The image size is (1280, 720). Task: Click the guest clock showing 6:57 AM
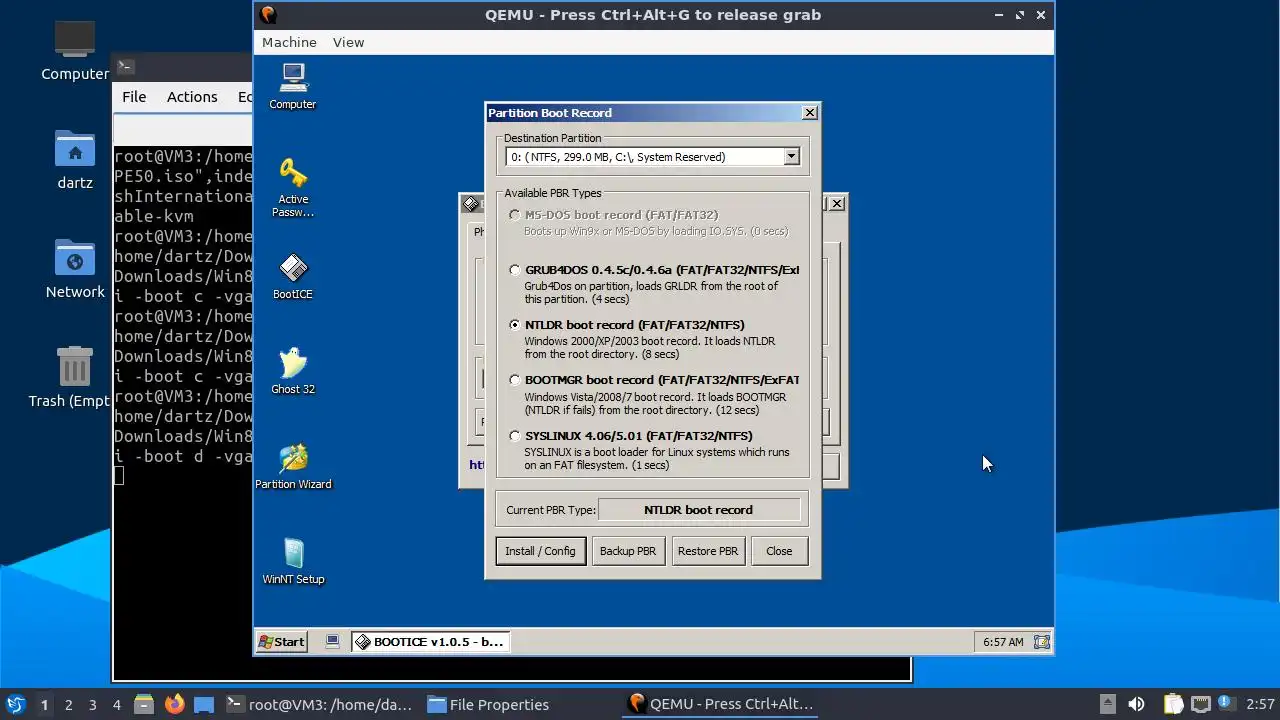pos(1003,642)
